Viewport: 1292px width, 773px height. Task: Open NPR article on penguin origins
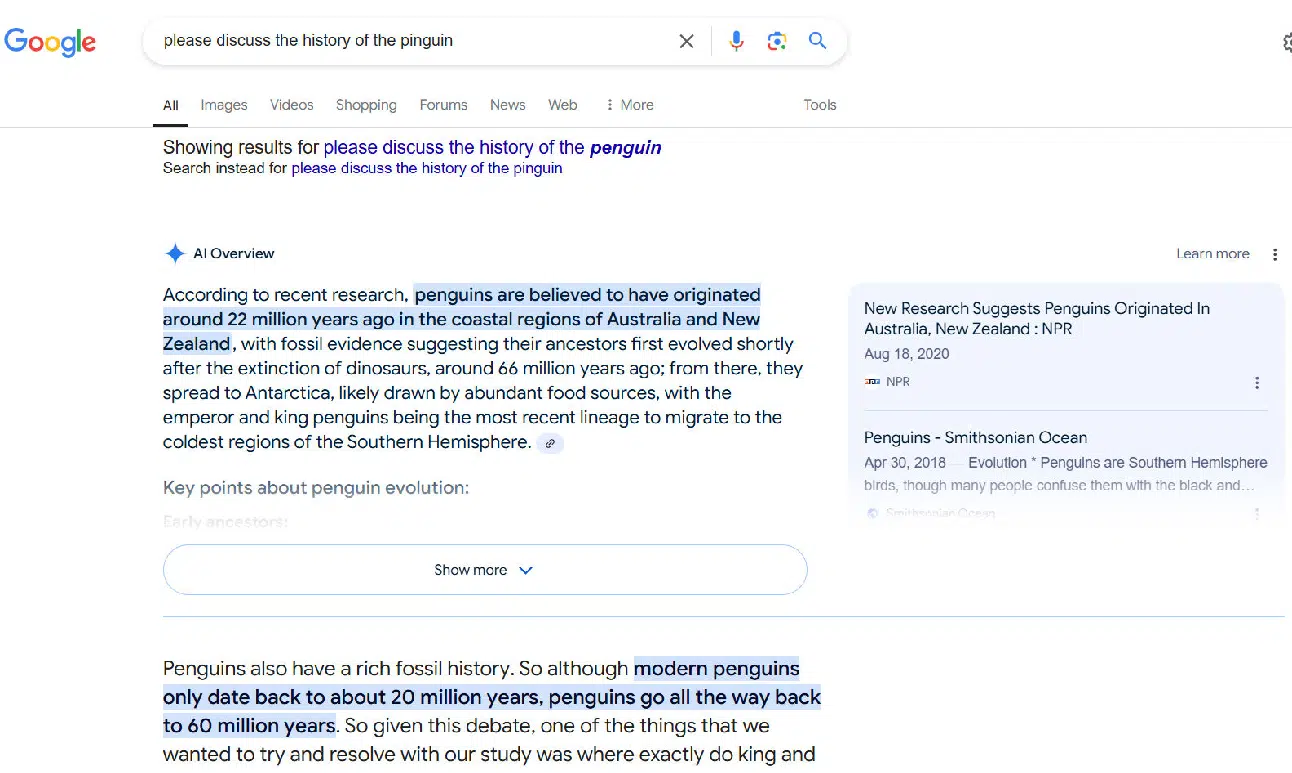[1037, 318]
